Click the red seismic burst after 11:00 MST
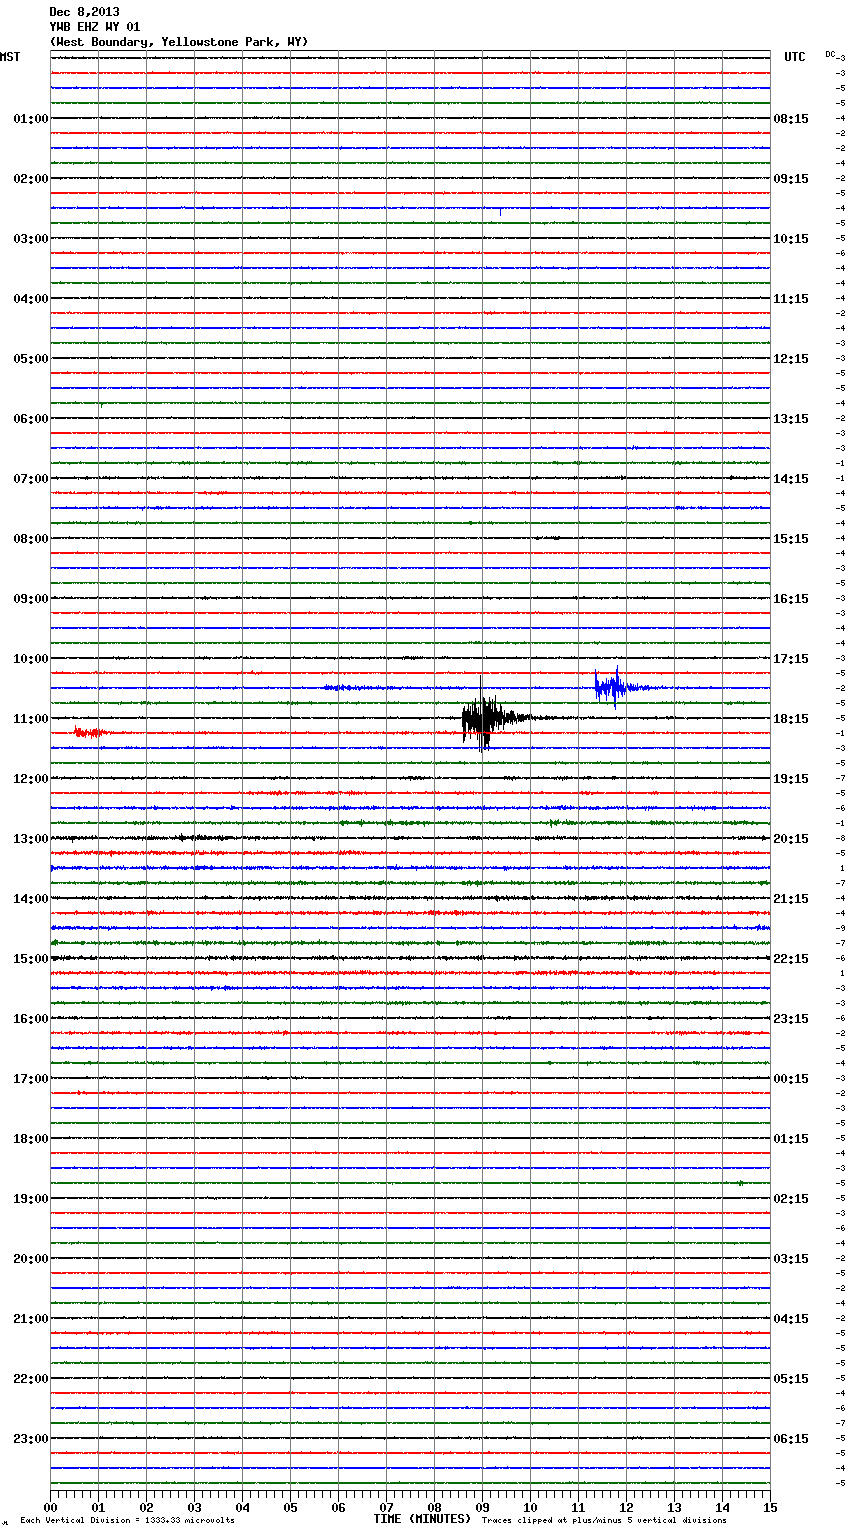 (89, 733)
